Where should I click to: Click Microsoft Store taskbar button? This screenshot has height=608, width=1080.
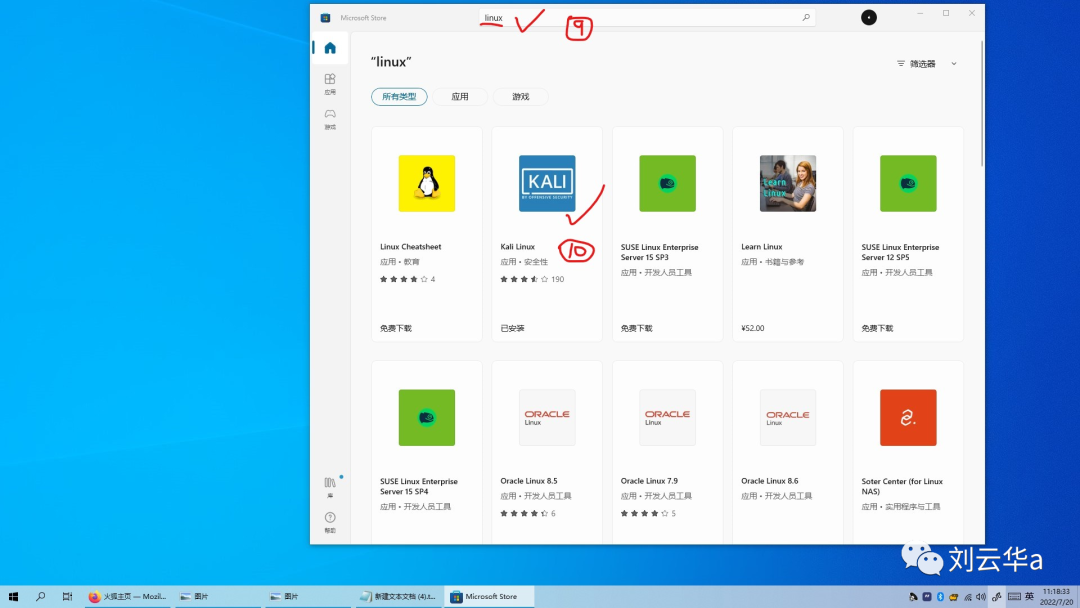click(x=490, y=596)
